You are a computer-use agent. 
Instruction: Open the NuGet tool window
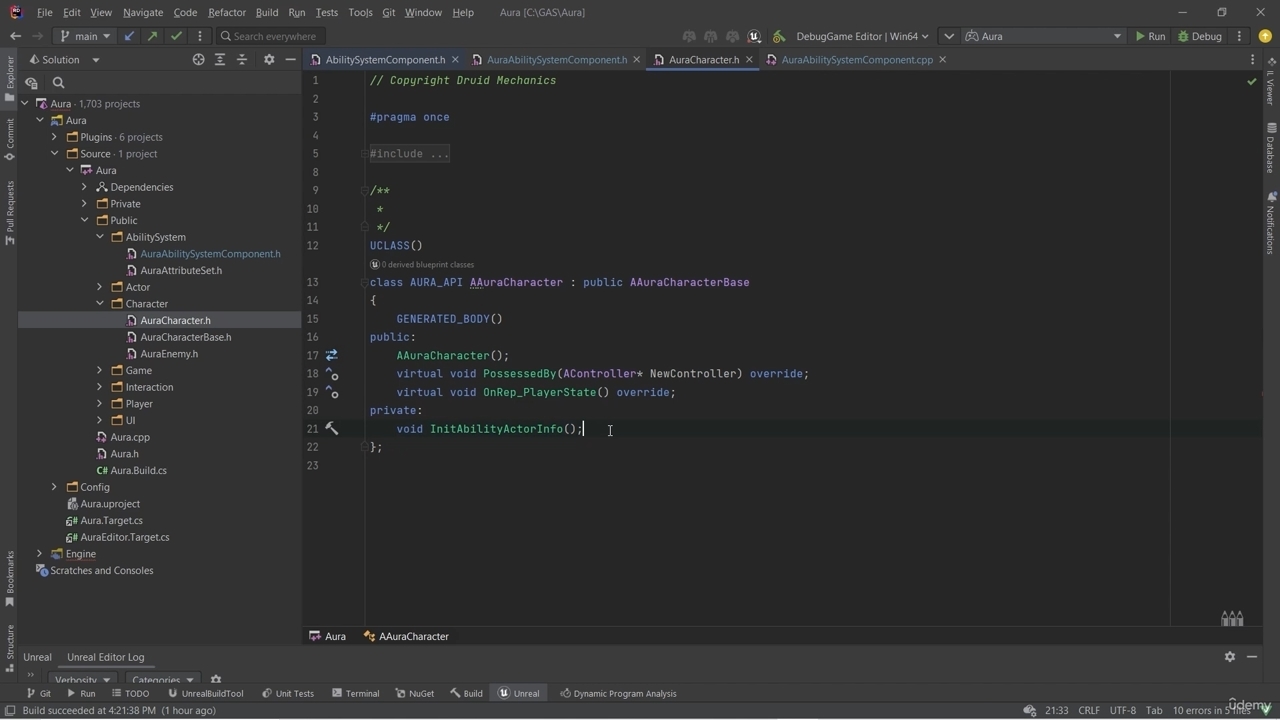[x=415, y=693]
